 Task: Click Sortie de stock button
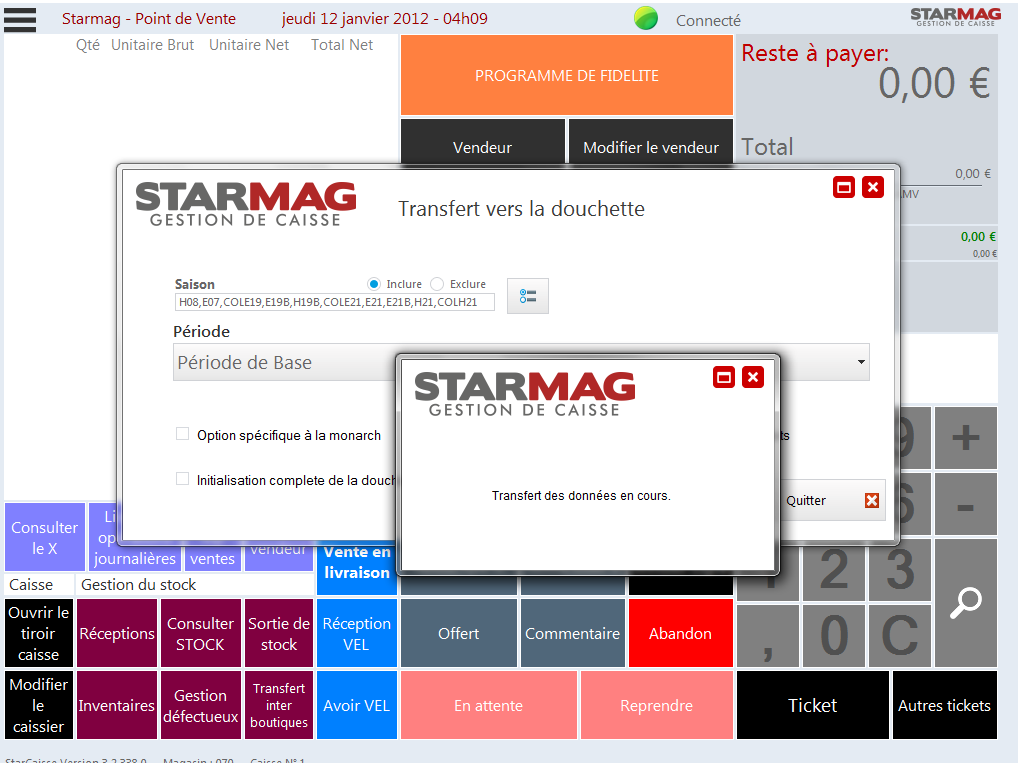click(x=279, y=633)
